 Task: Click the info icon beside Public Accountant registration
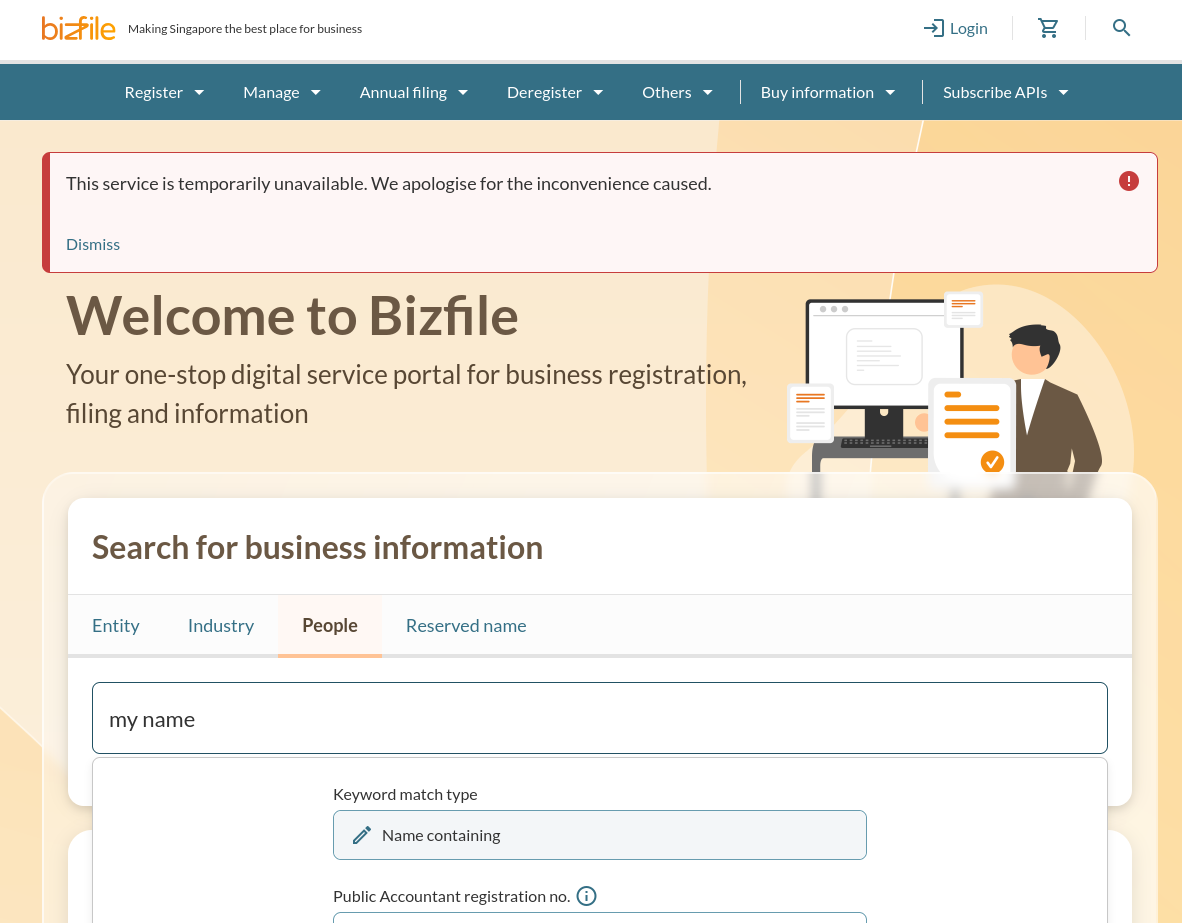[587, 896]
